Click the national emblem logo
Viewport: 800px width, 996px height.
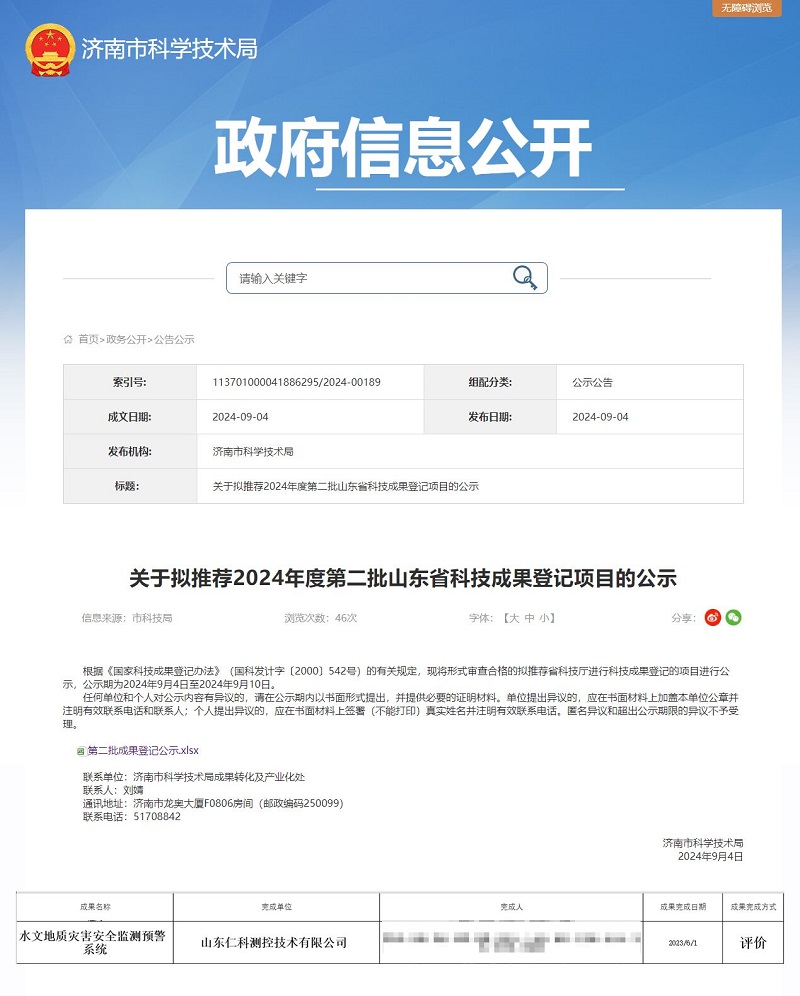(x=50, y=50)
